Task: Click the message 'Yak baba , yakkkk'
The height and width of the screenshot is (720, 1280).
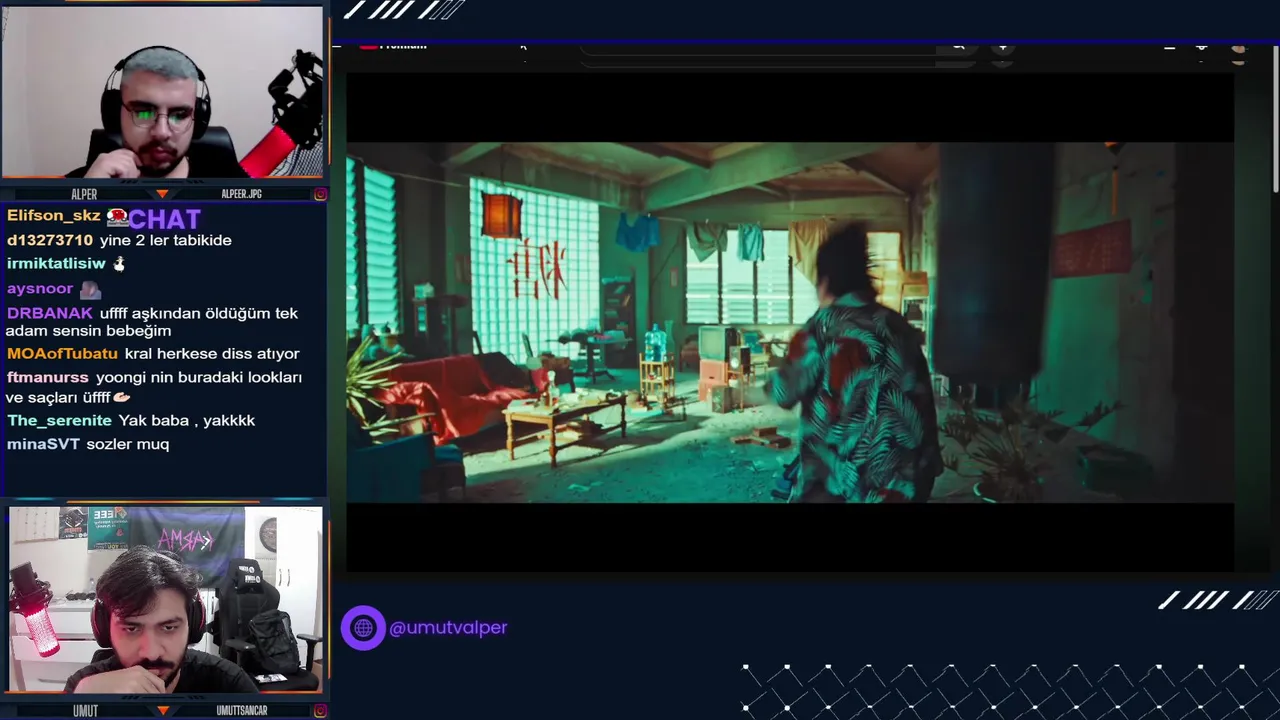Action: point(187,421)
